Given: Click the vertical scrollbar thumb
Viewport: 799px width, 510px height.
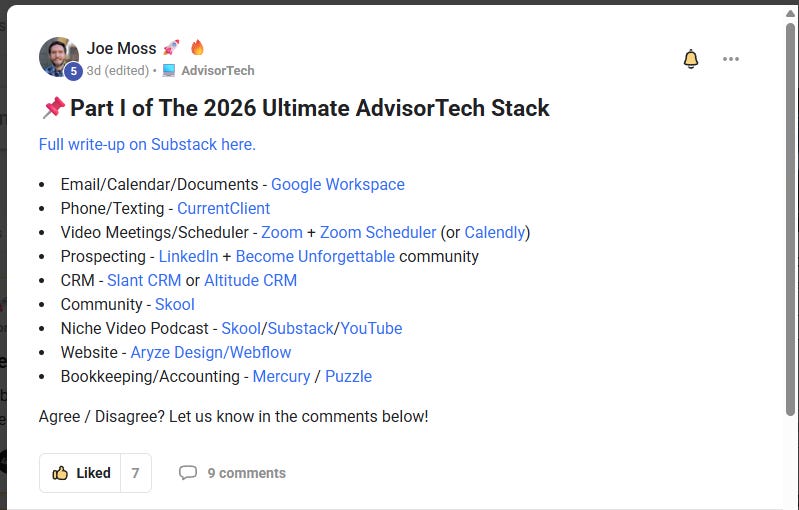Looking at the screenshot, I should coord(790,219).
